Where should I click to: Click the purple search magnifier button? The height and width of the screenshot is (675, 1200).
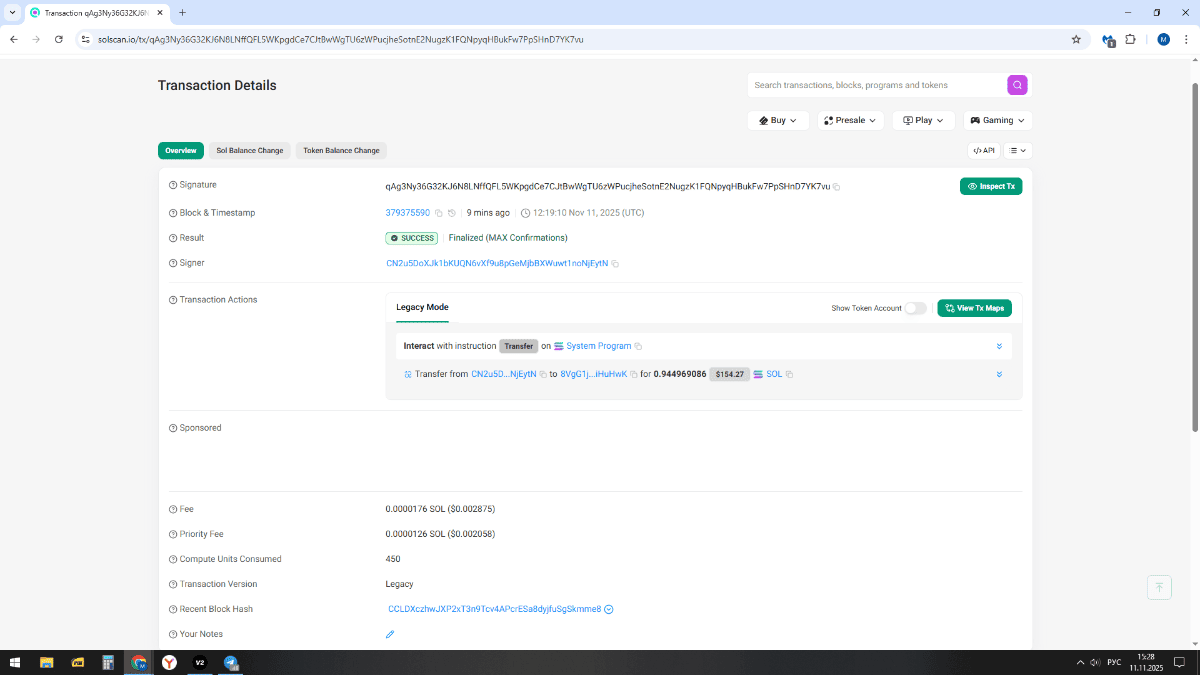[x=1017, y=85]
